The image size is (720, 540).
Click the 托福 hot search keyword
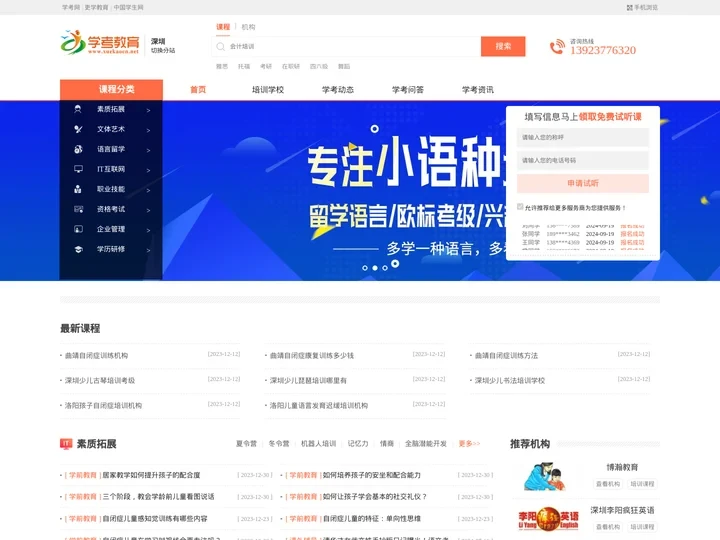(244, 66)
